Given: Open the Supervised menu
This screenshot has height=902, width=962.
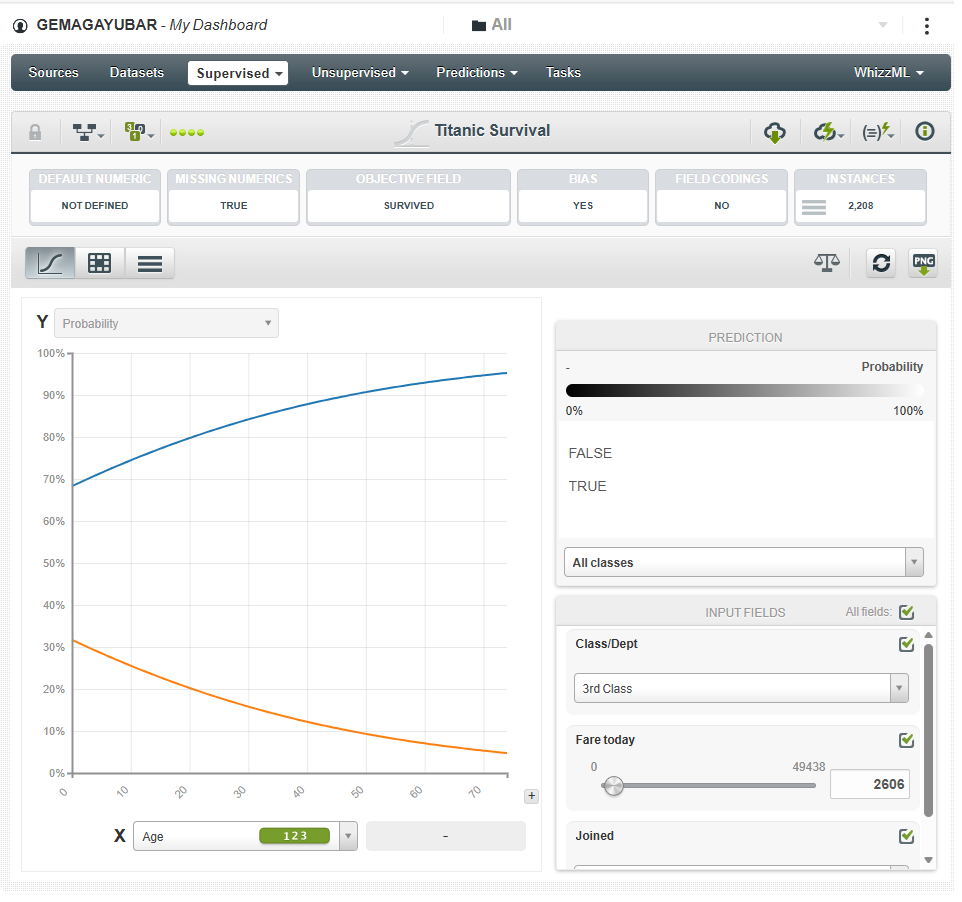Looking at the screenshot, I should [238, 73].
